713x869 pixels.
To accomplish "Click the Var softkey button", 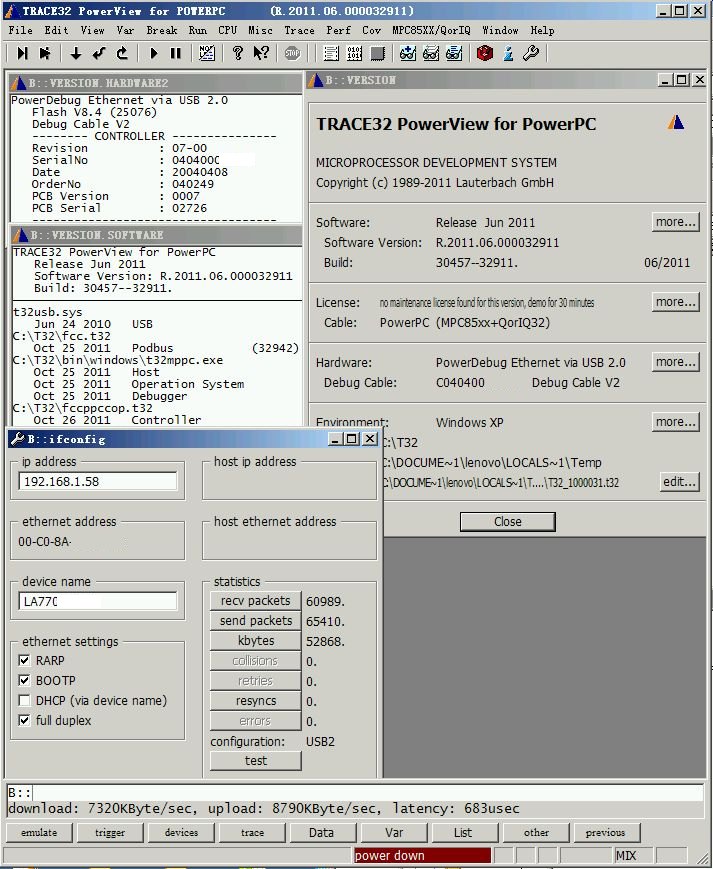I will coord(394,832).
